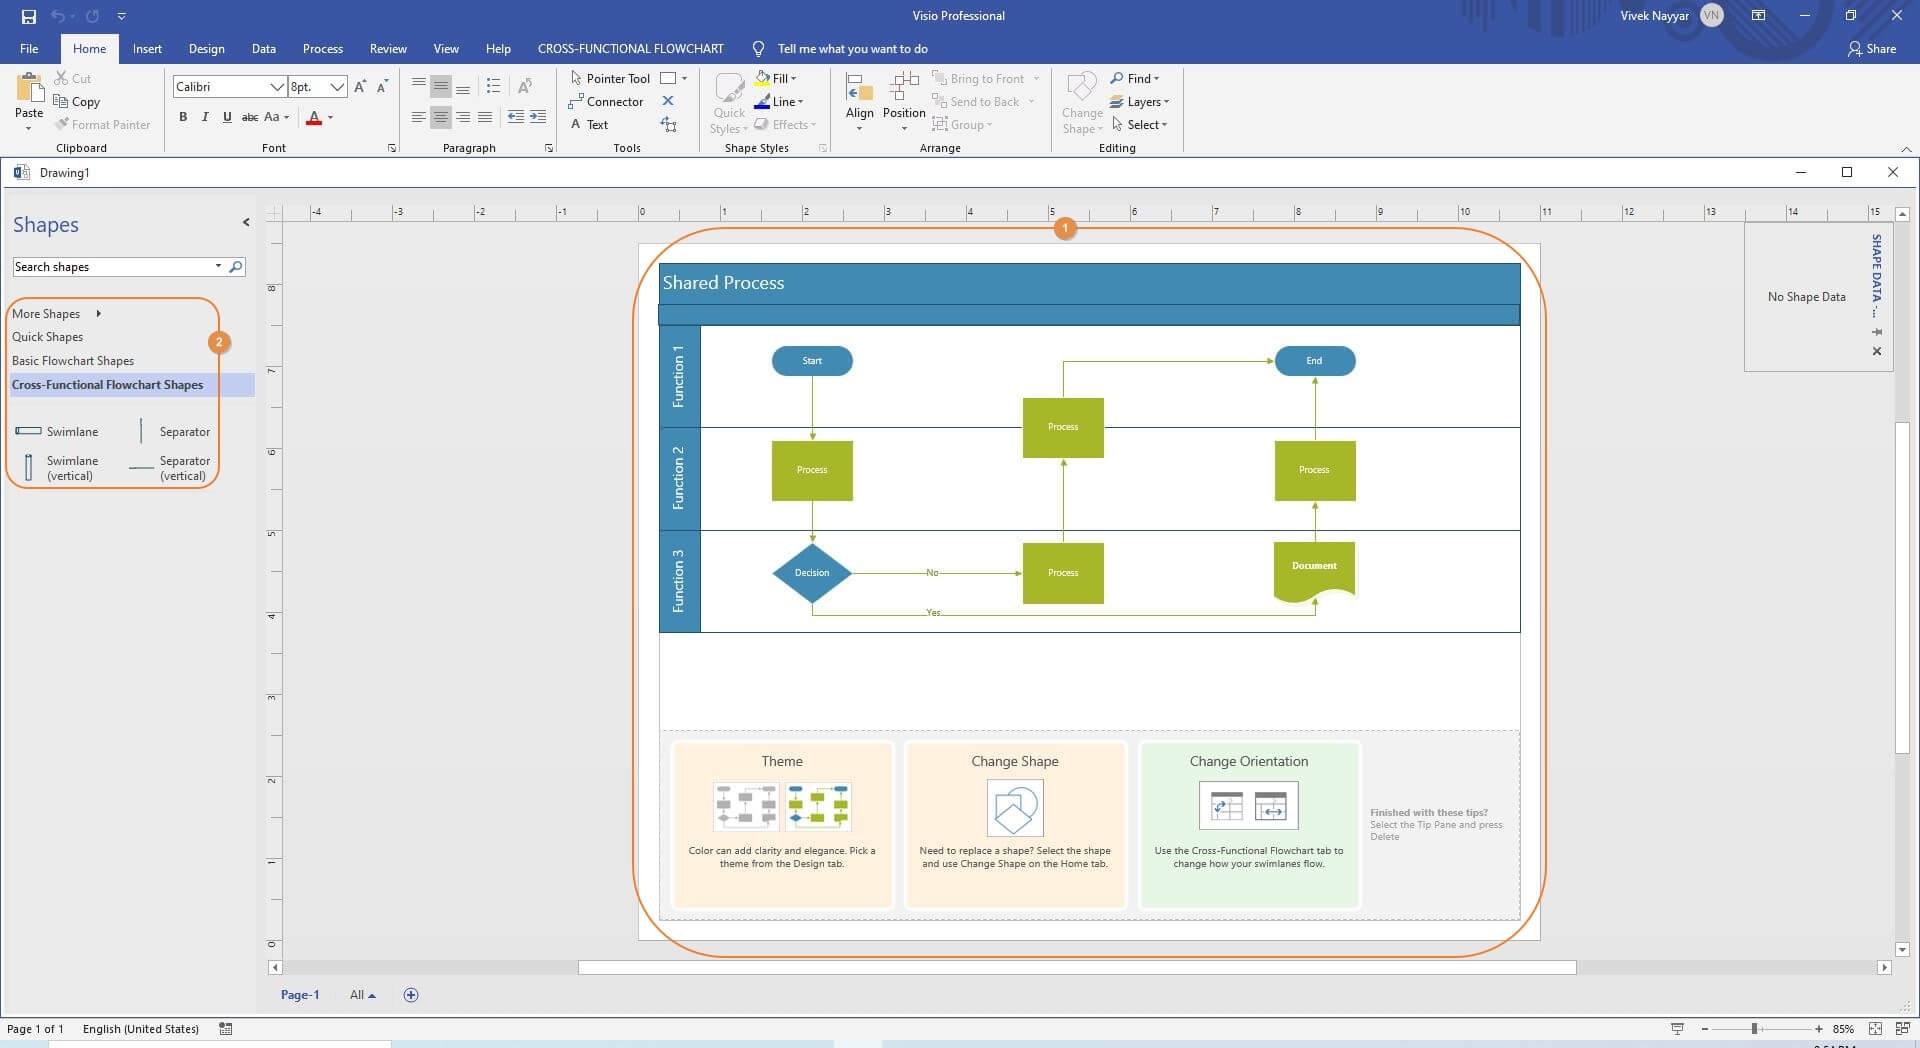Switch to the Cross-Functional Flowchart tab
This screenshot has height=1048, width=1920.
pyautogui.click(x=630, y=48)
